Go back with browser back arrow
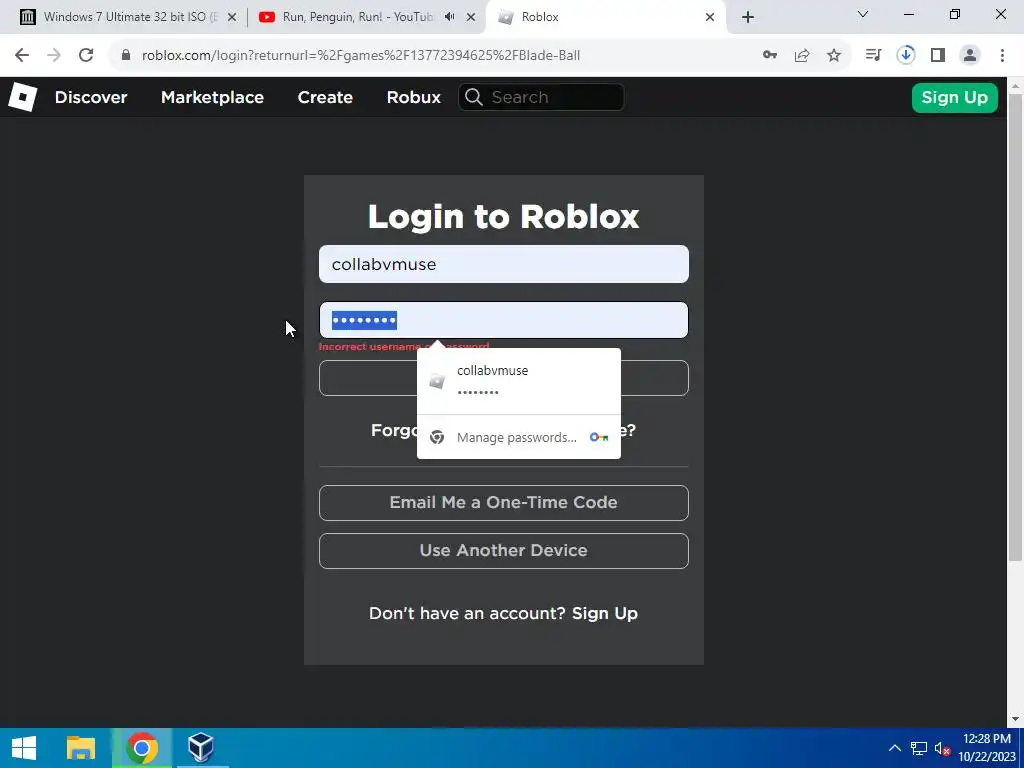This screenshot has height=768, width=1024. point(22,56)
